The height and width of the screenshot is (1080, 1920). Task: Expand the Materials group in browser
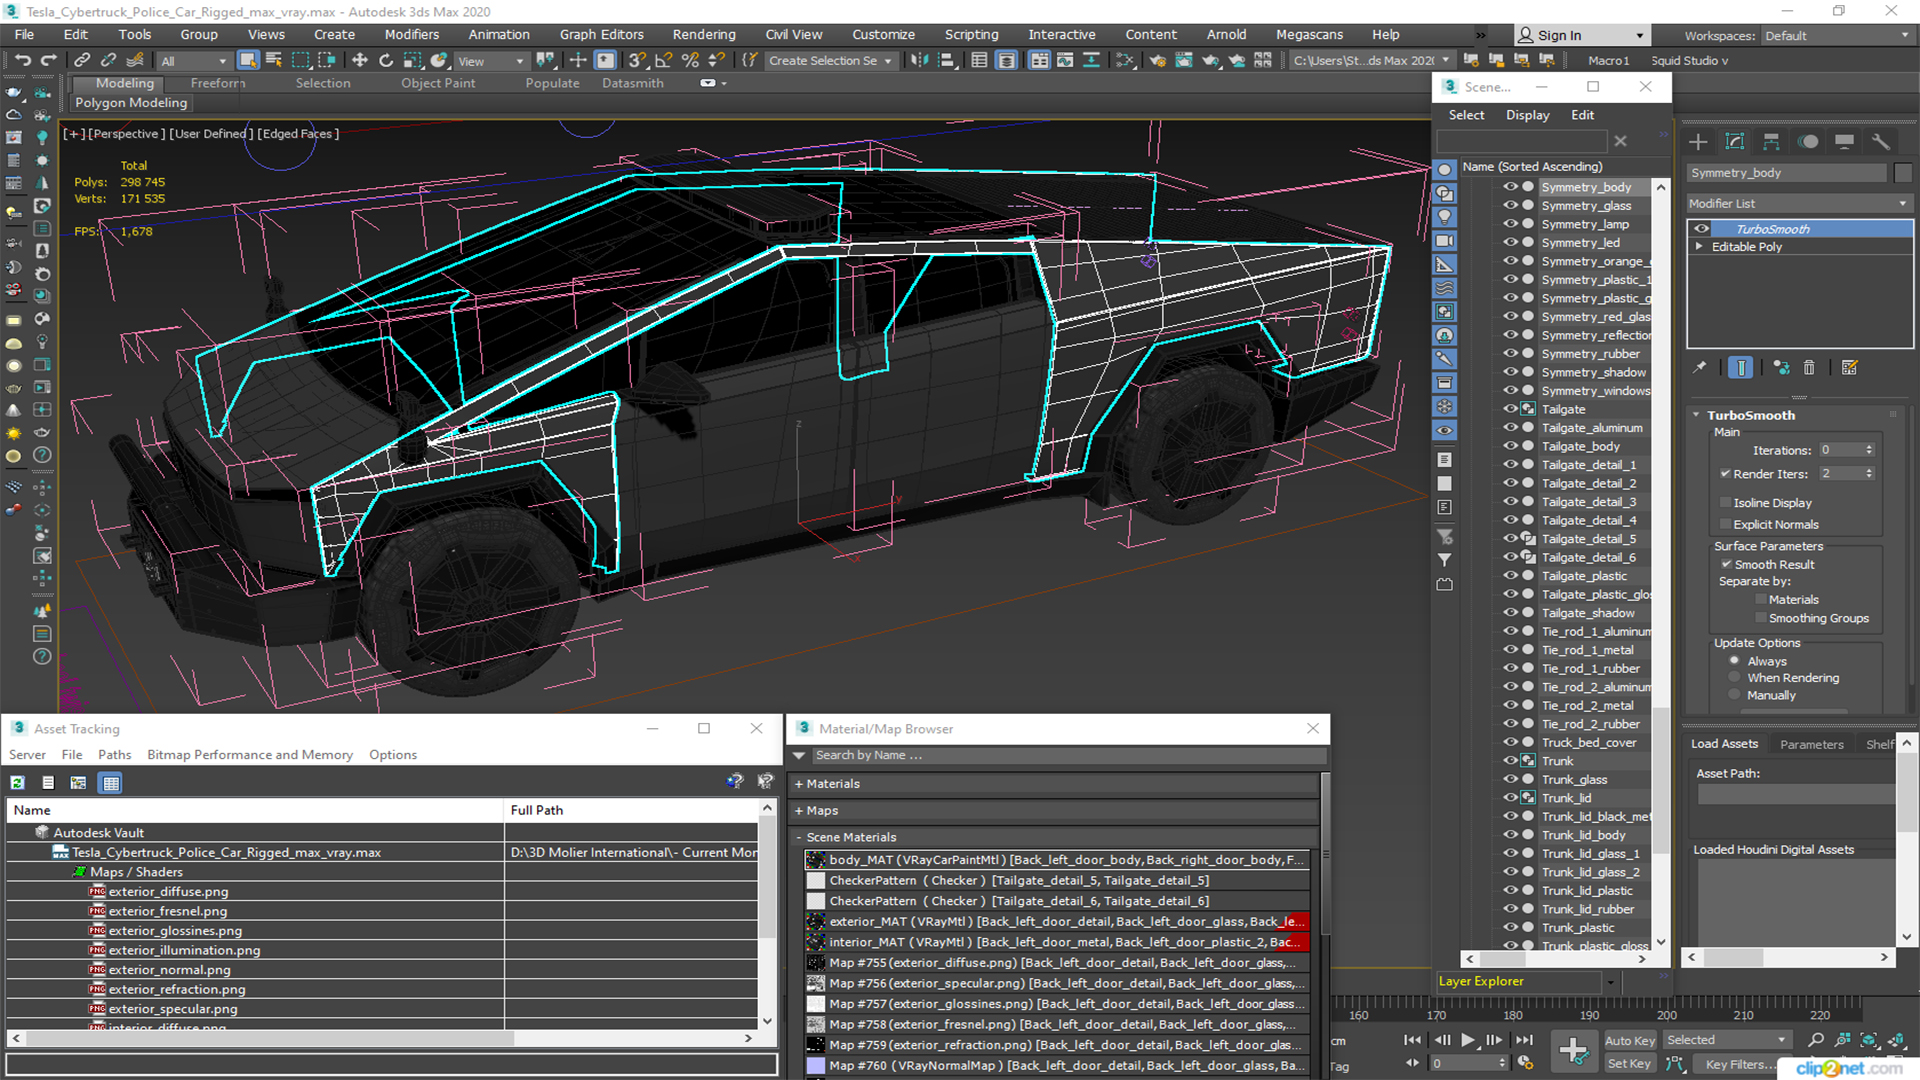click(799, 784)
